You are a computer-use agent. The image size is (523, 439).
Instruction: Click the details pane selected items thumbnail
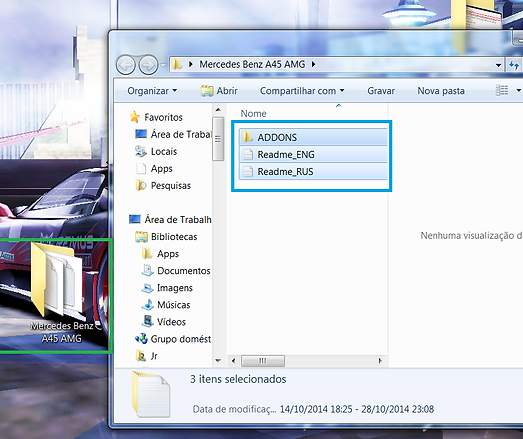tap(151, 394)
